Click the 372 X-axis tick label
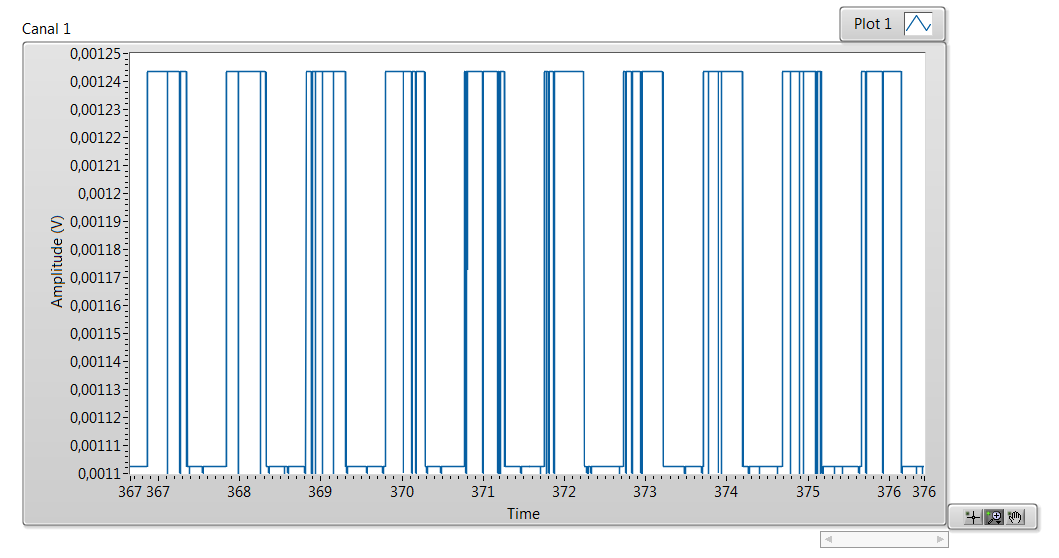The width and height of the screenshot is (1059, 558). [x=564, y=492]
